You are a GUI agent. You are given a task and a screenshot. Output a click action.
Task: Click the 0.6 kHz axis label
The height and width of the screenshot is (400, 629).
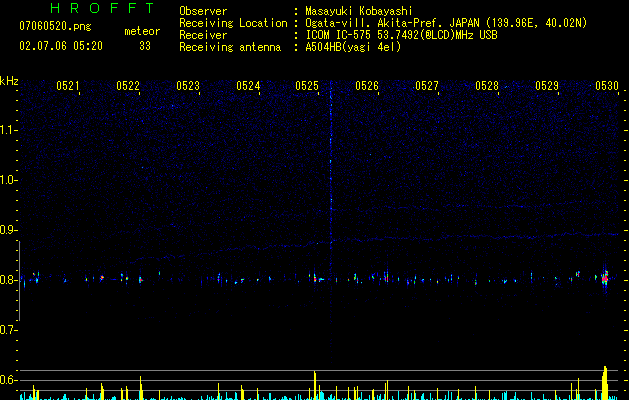8,380
